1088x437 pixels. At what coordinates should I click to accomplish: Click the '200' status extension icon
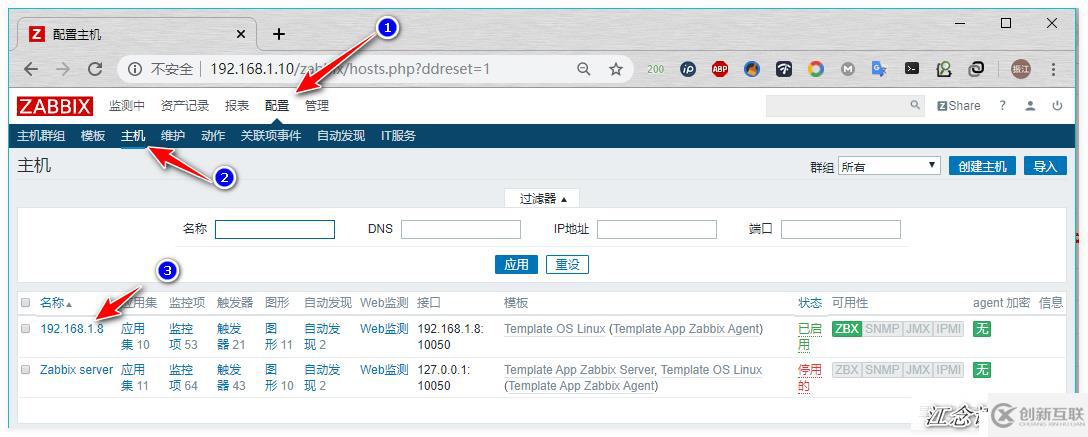(x=656, y=69)
